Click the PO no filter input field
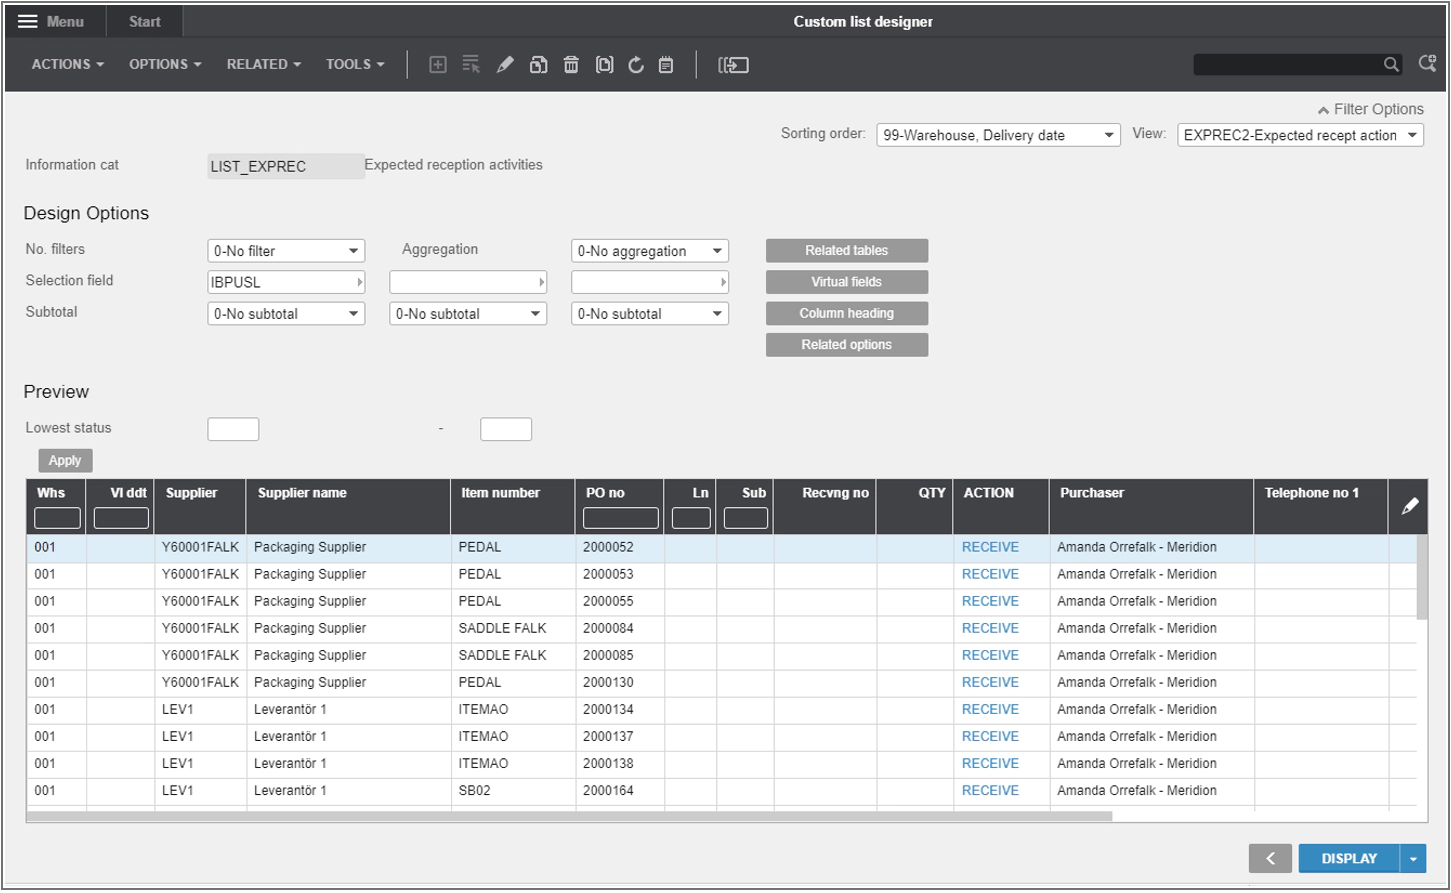1451x893 pixels. click(x=620, y=518)
